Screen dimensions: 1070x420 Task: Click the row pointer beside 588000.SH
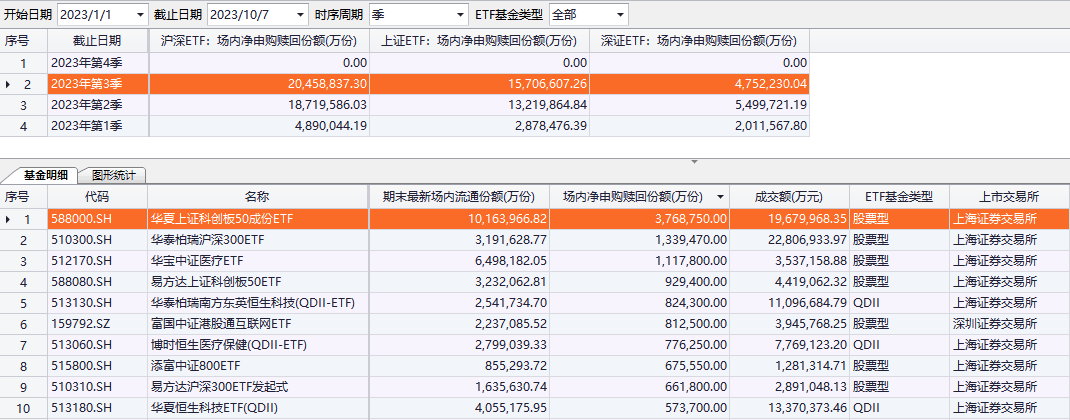click(x=10, y=218)
